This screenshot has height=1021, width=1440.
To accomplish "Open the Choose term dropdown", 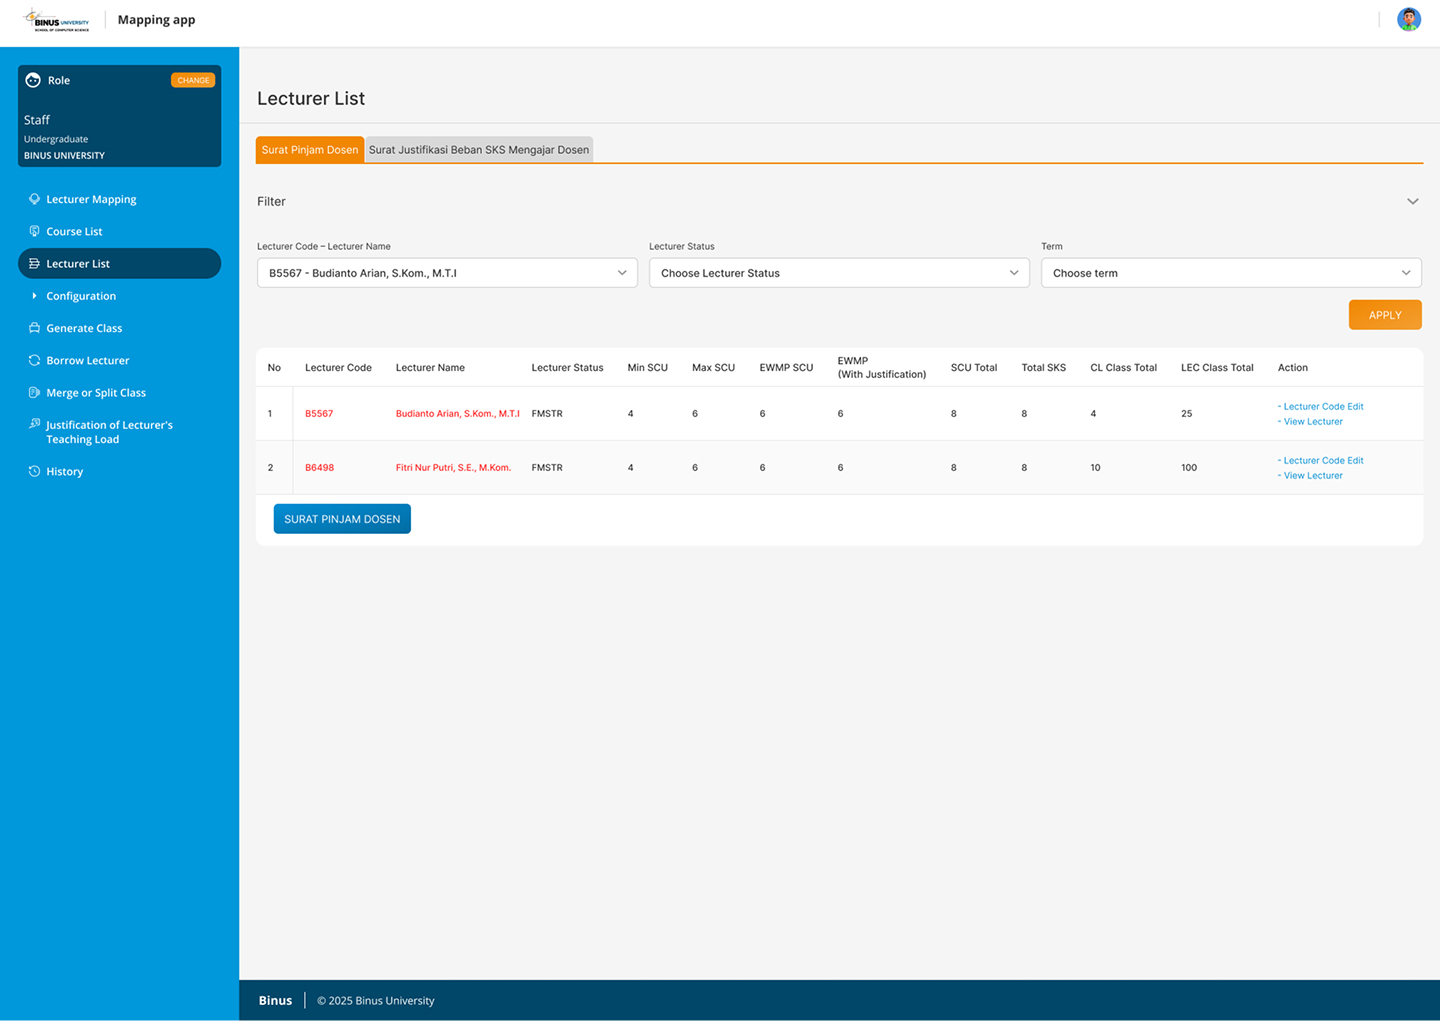I will pyautogui.click(x=1230, y=273).
